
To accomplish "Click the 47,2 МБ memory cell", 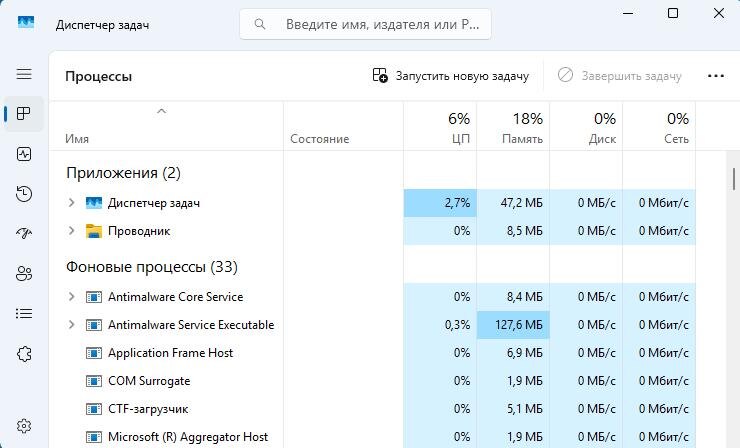I will point(513,203).
